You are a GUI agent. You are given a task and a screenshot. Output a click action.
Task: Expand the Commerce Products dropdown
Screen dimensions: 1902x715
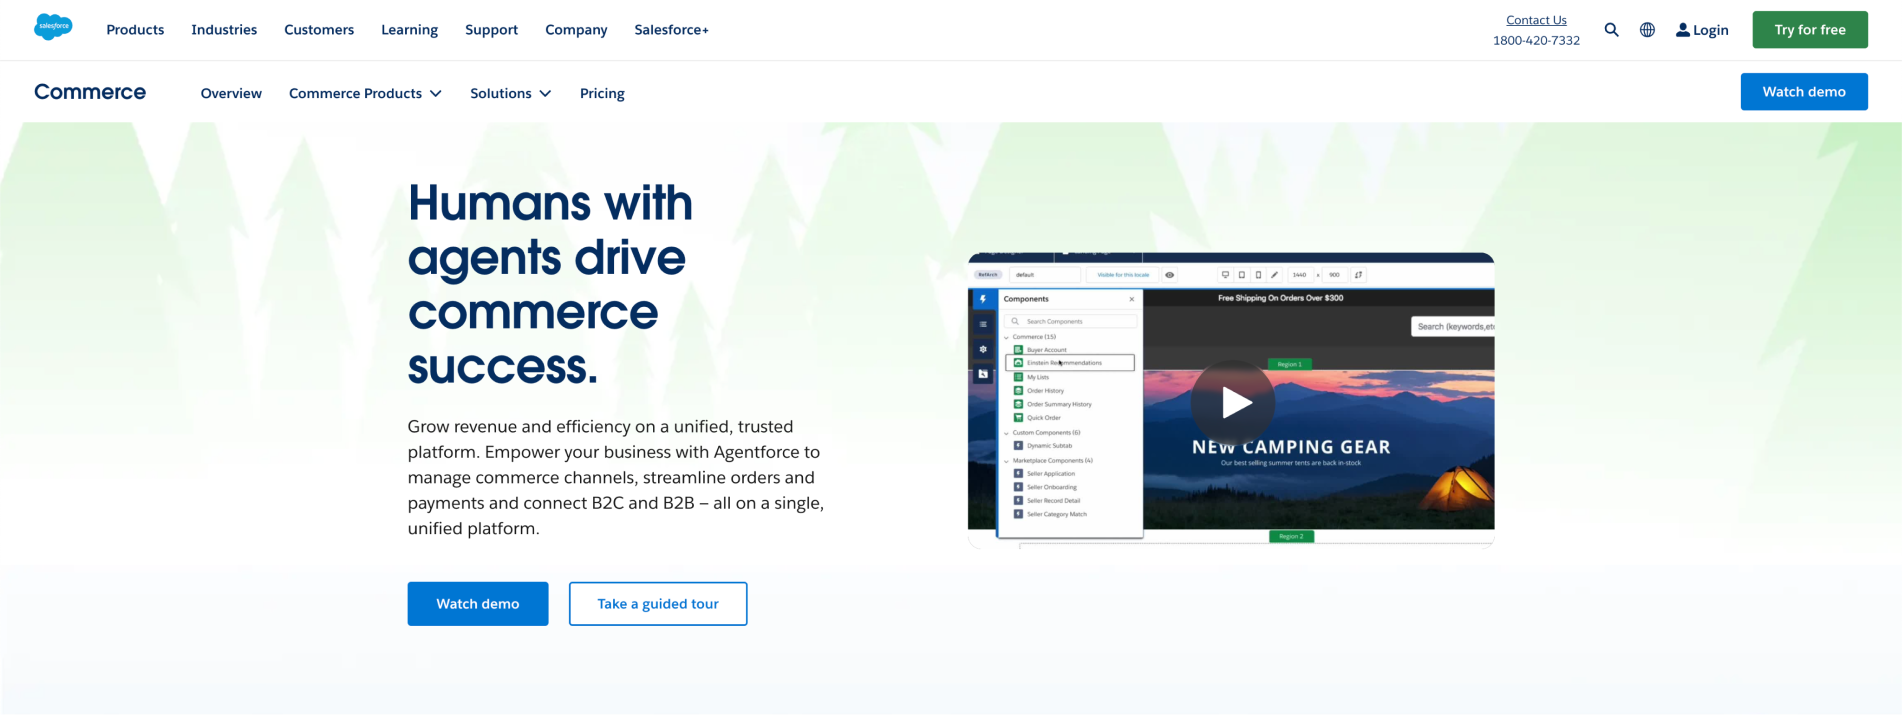click(365, 93)
